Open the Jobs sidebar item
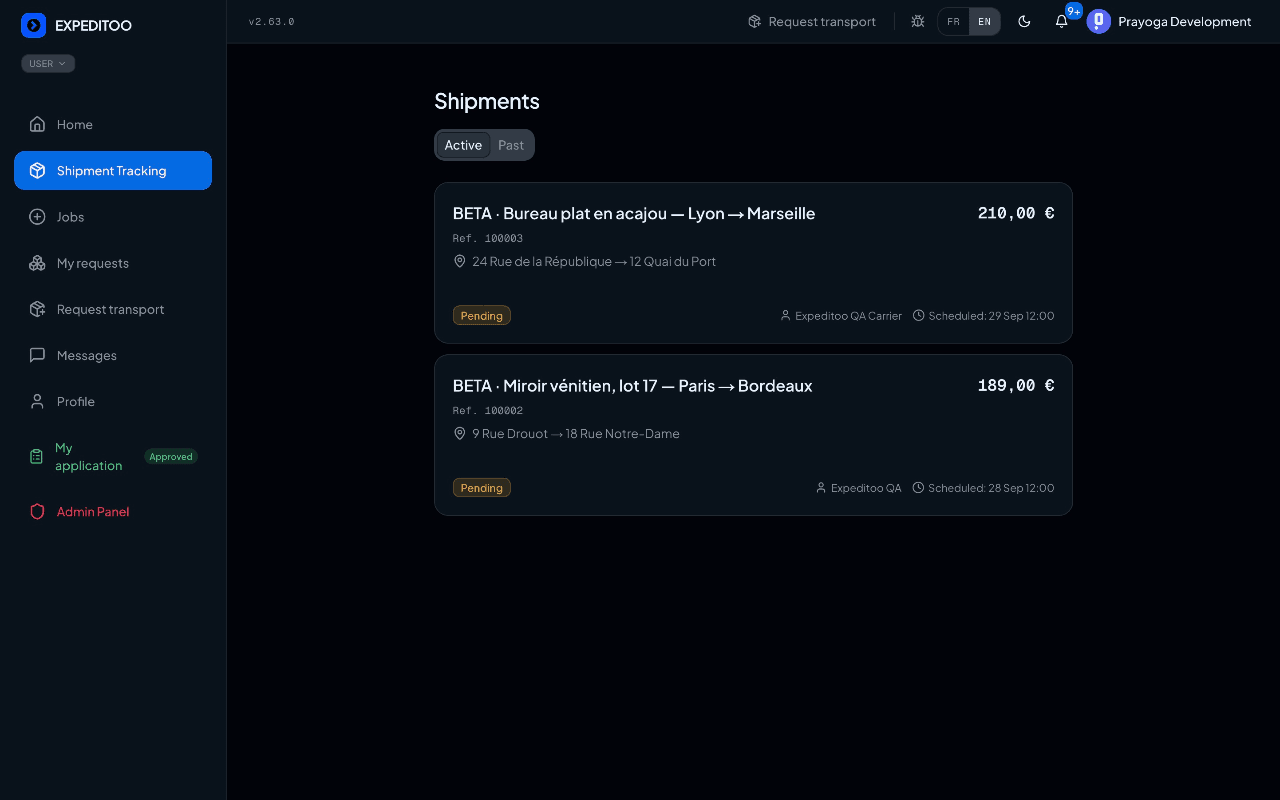1280x800 pixels. click(113, 217)
